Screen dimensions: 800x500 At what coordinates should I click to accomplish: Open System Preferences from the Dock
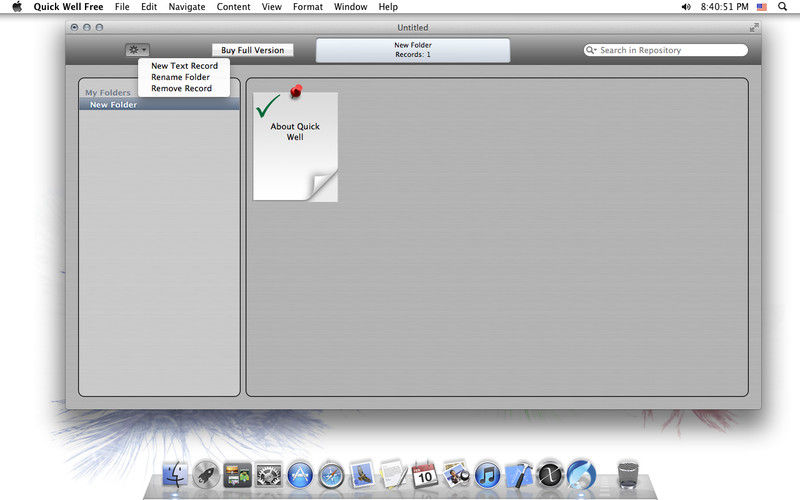click(269, 475)
